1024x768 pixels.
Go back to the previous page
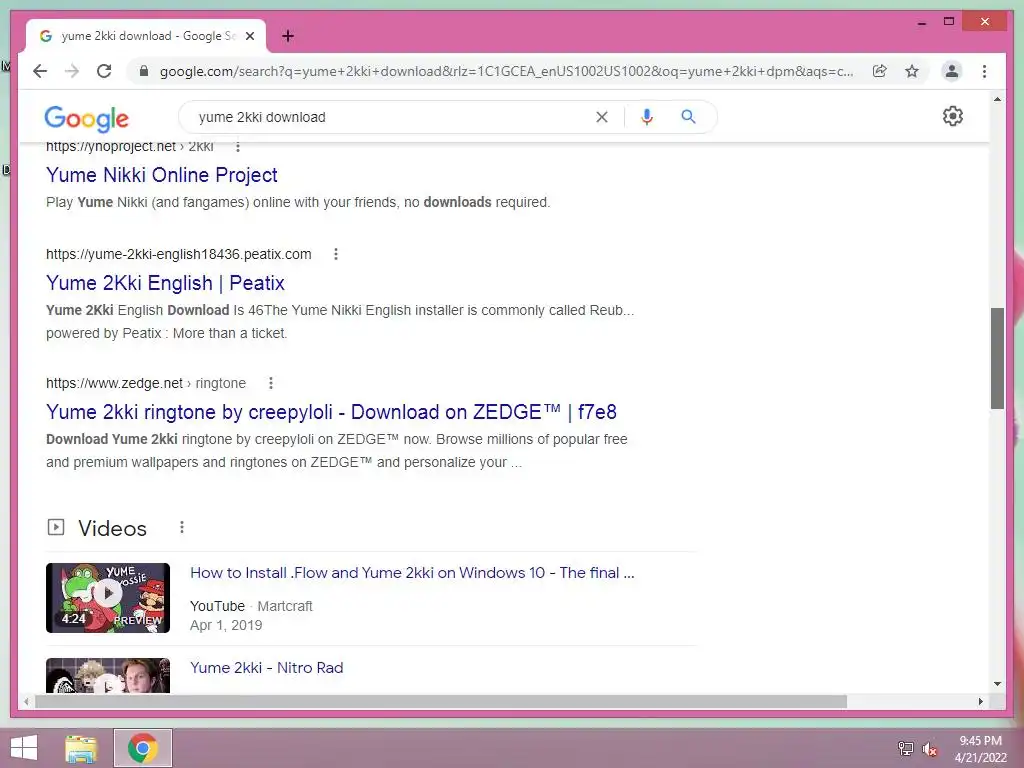click(x=40, y=71)
